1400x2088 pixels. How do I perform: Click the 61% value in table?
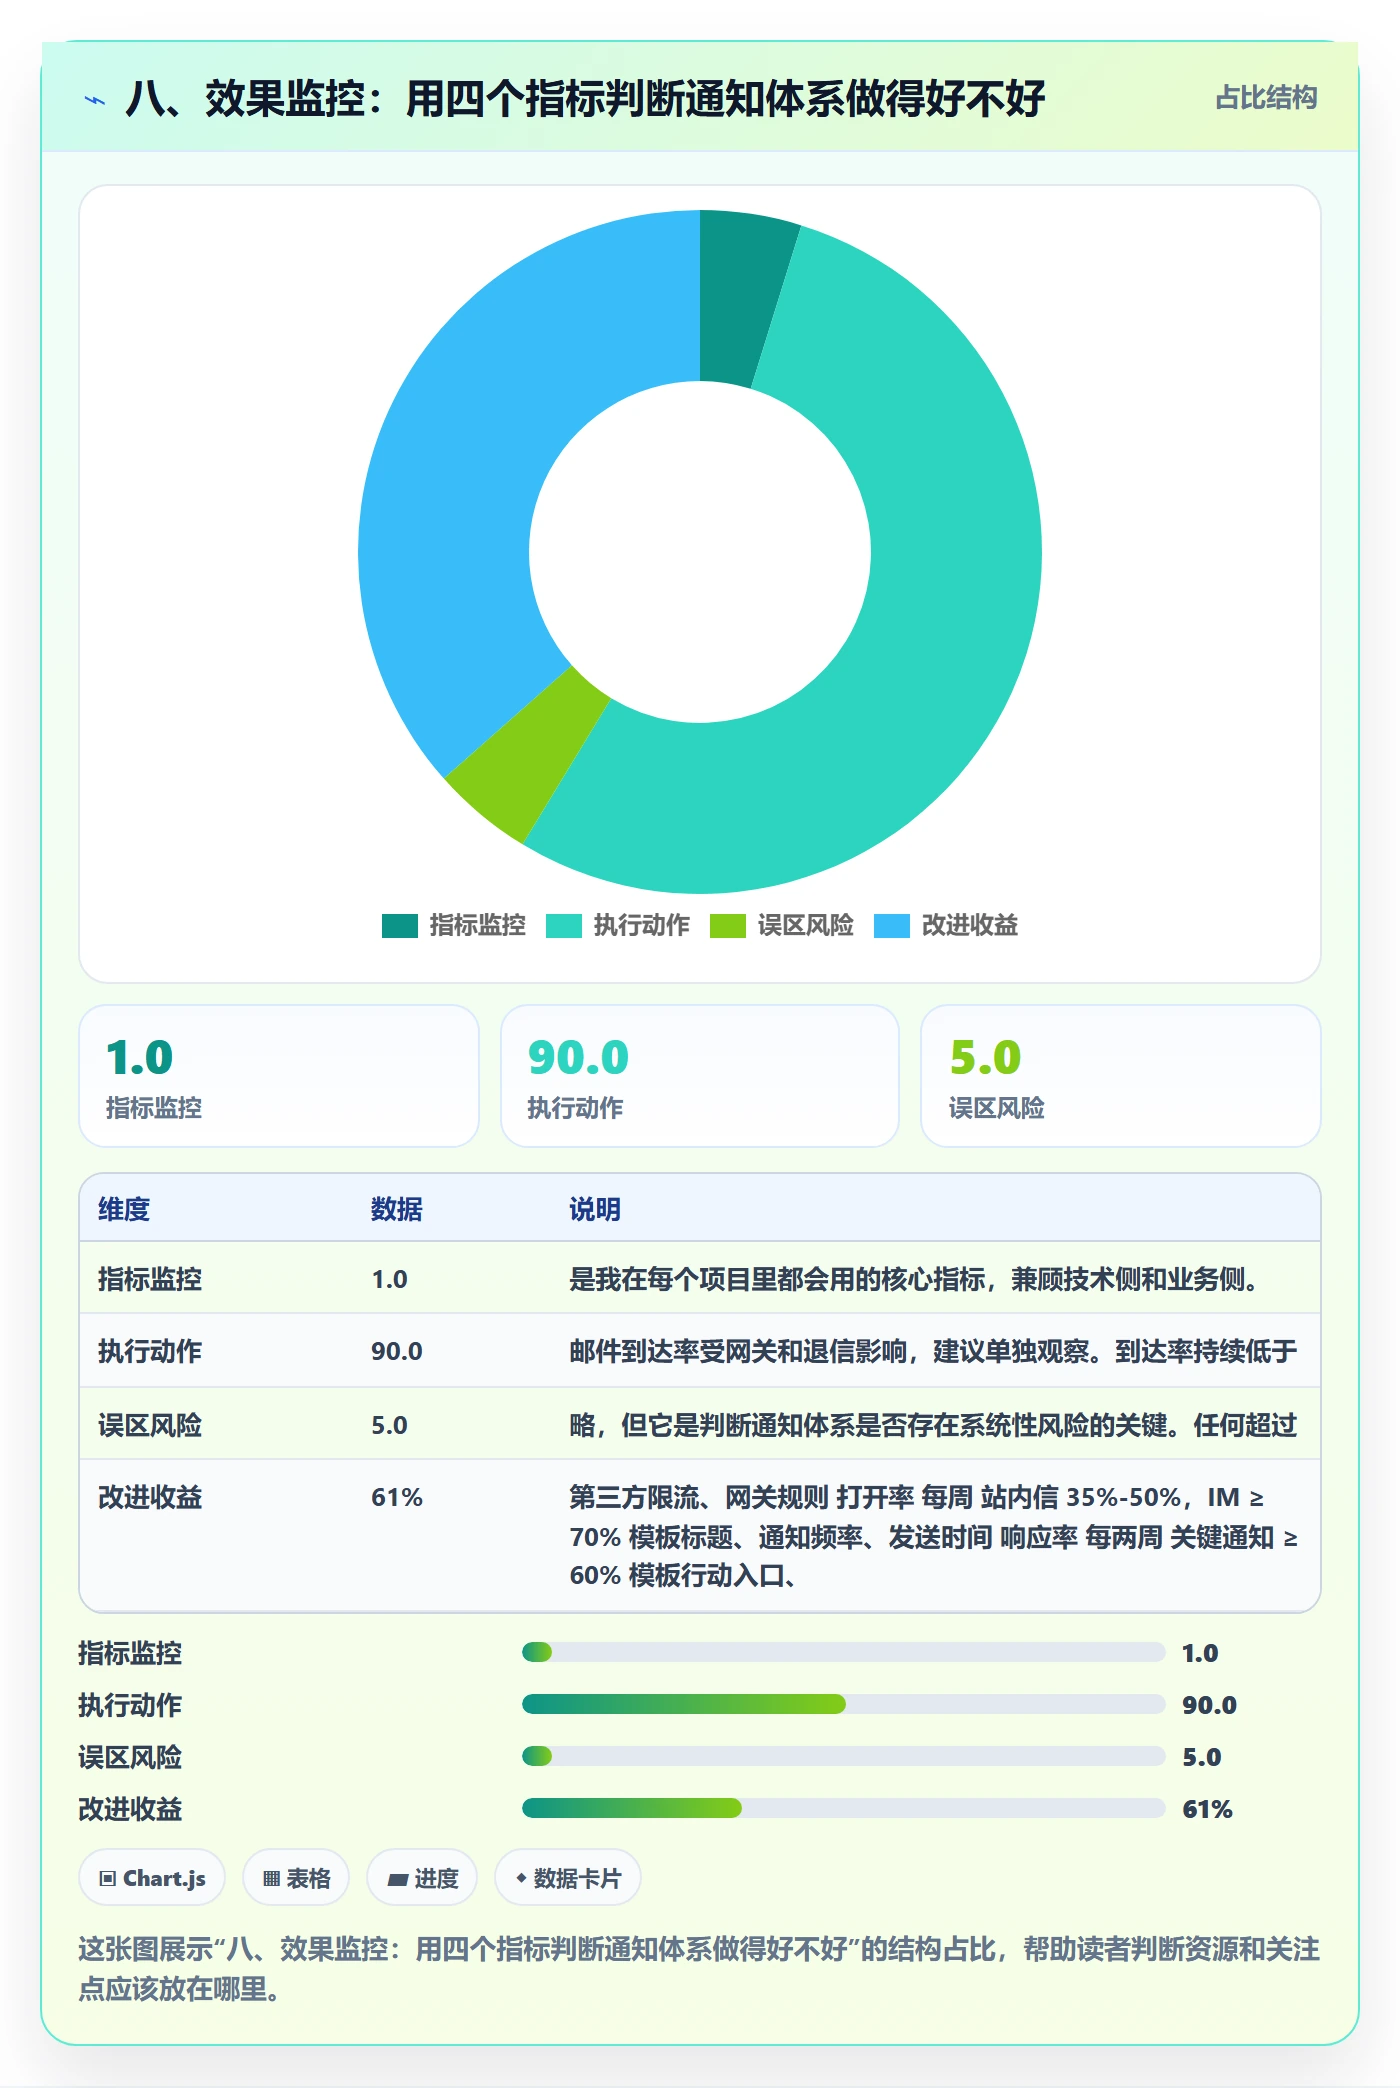(x=397, y=1497)
